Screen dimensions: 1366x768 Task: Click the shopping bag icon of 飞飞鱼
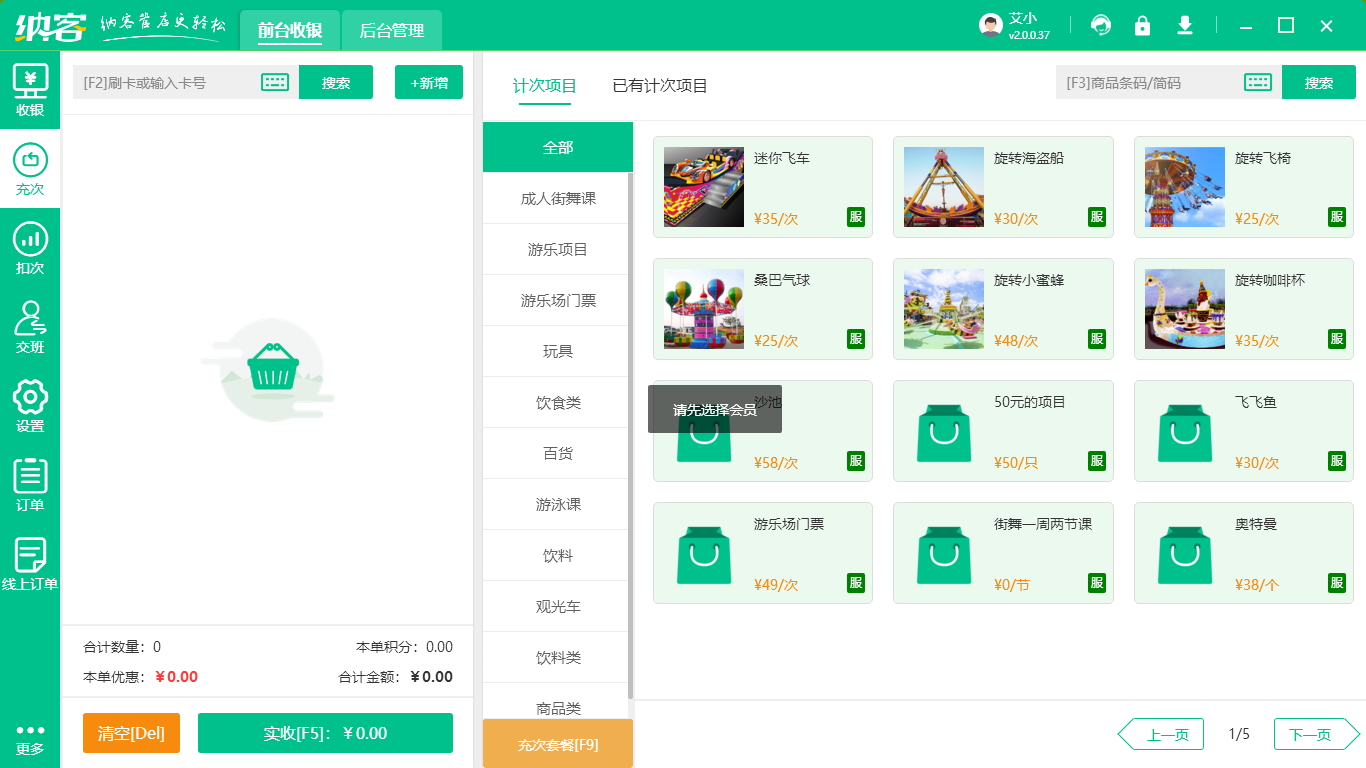tap(1185, 432)
